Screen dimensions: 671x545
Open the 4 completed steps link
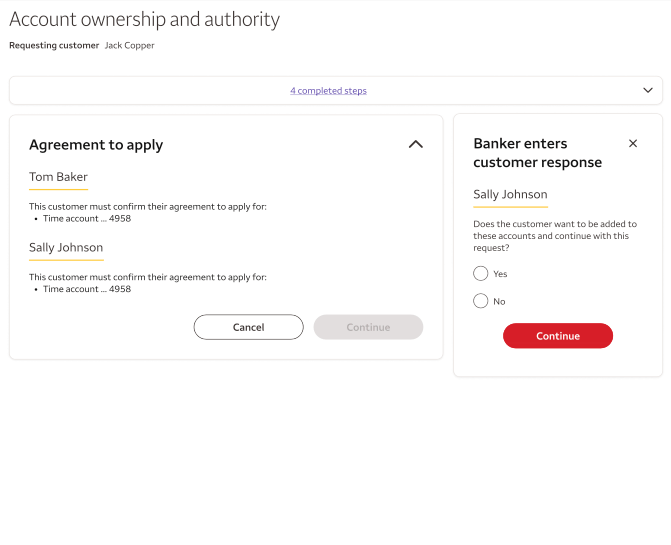[328, 91]
